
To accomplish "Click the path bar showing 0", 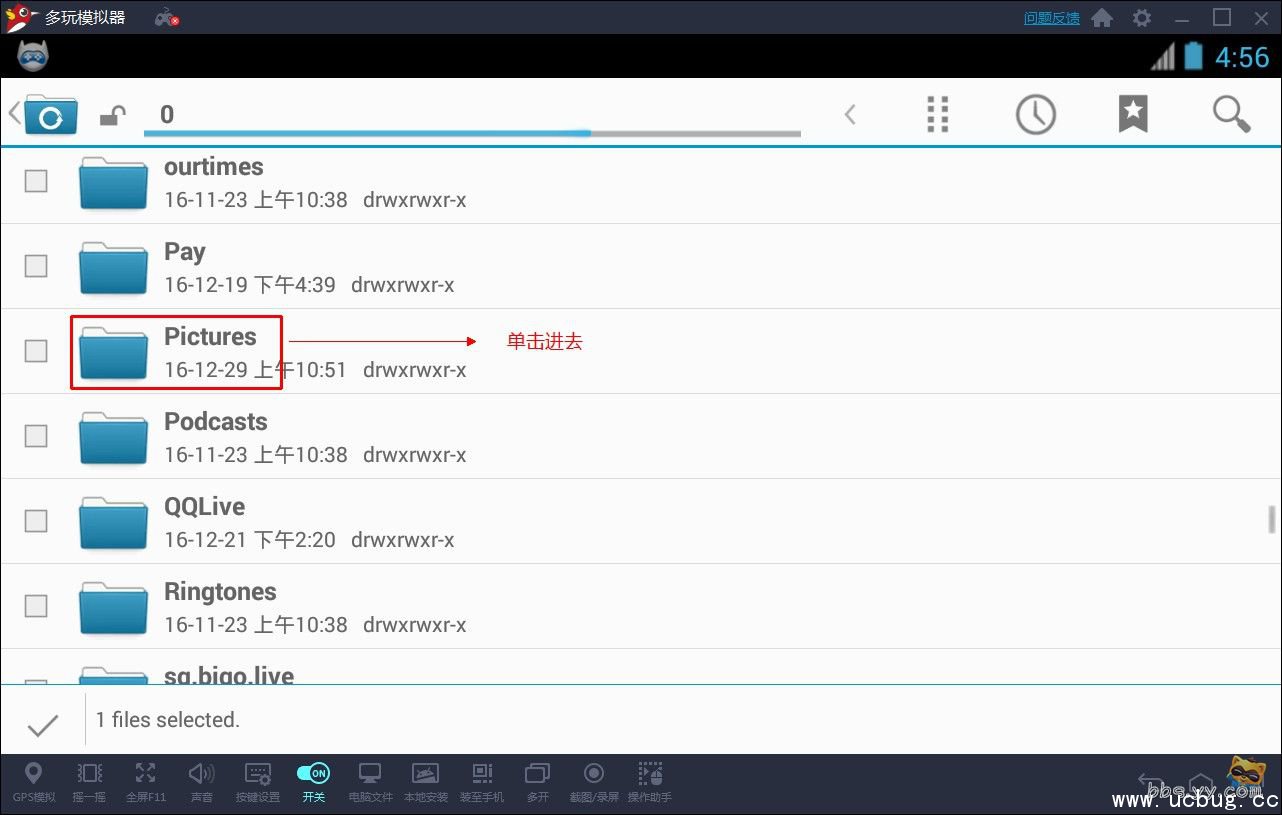I will [x=472, y=116].
